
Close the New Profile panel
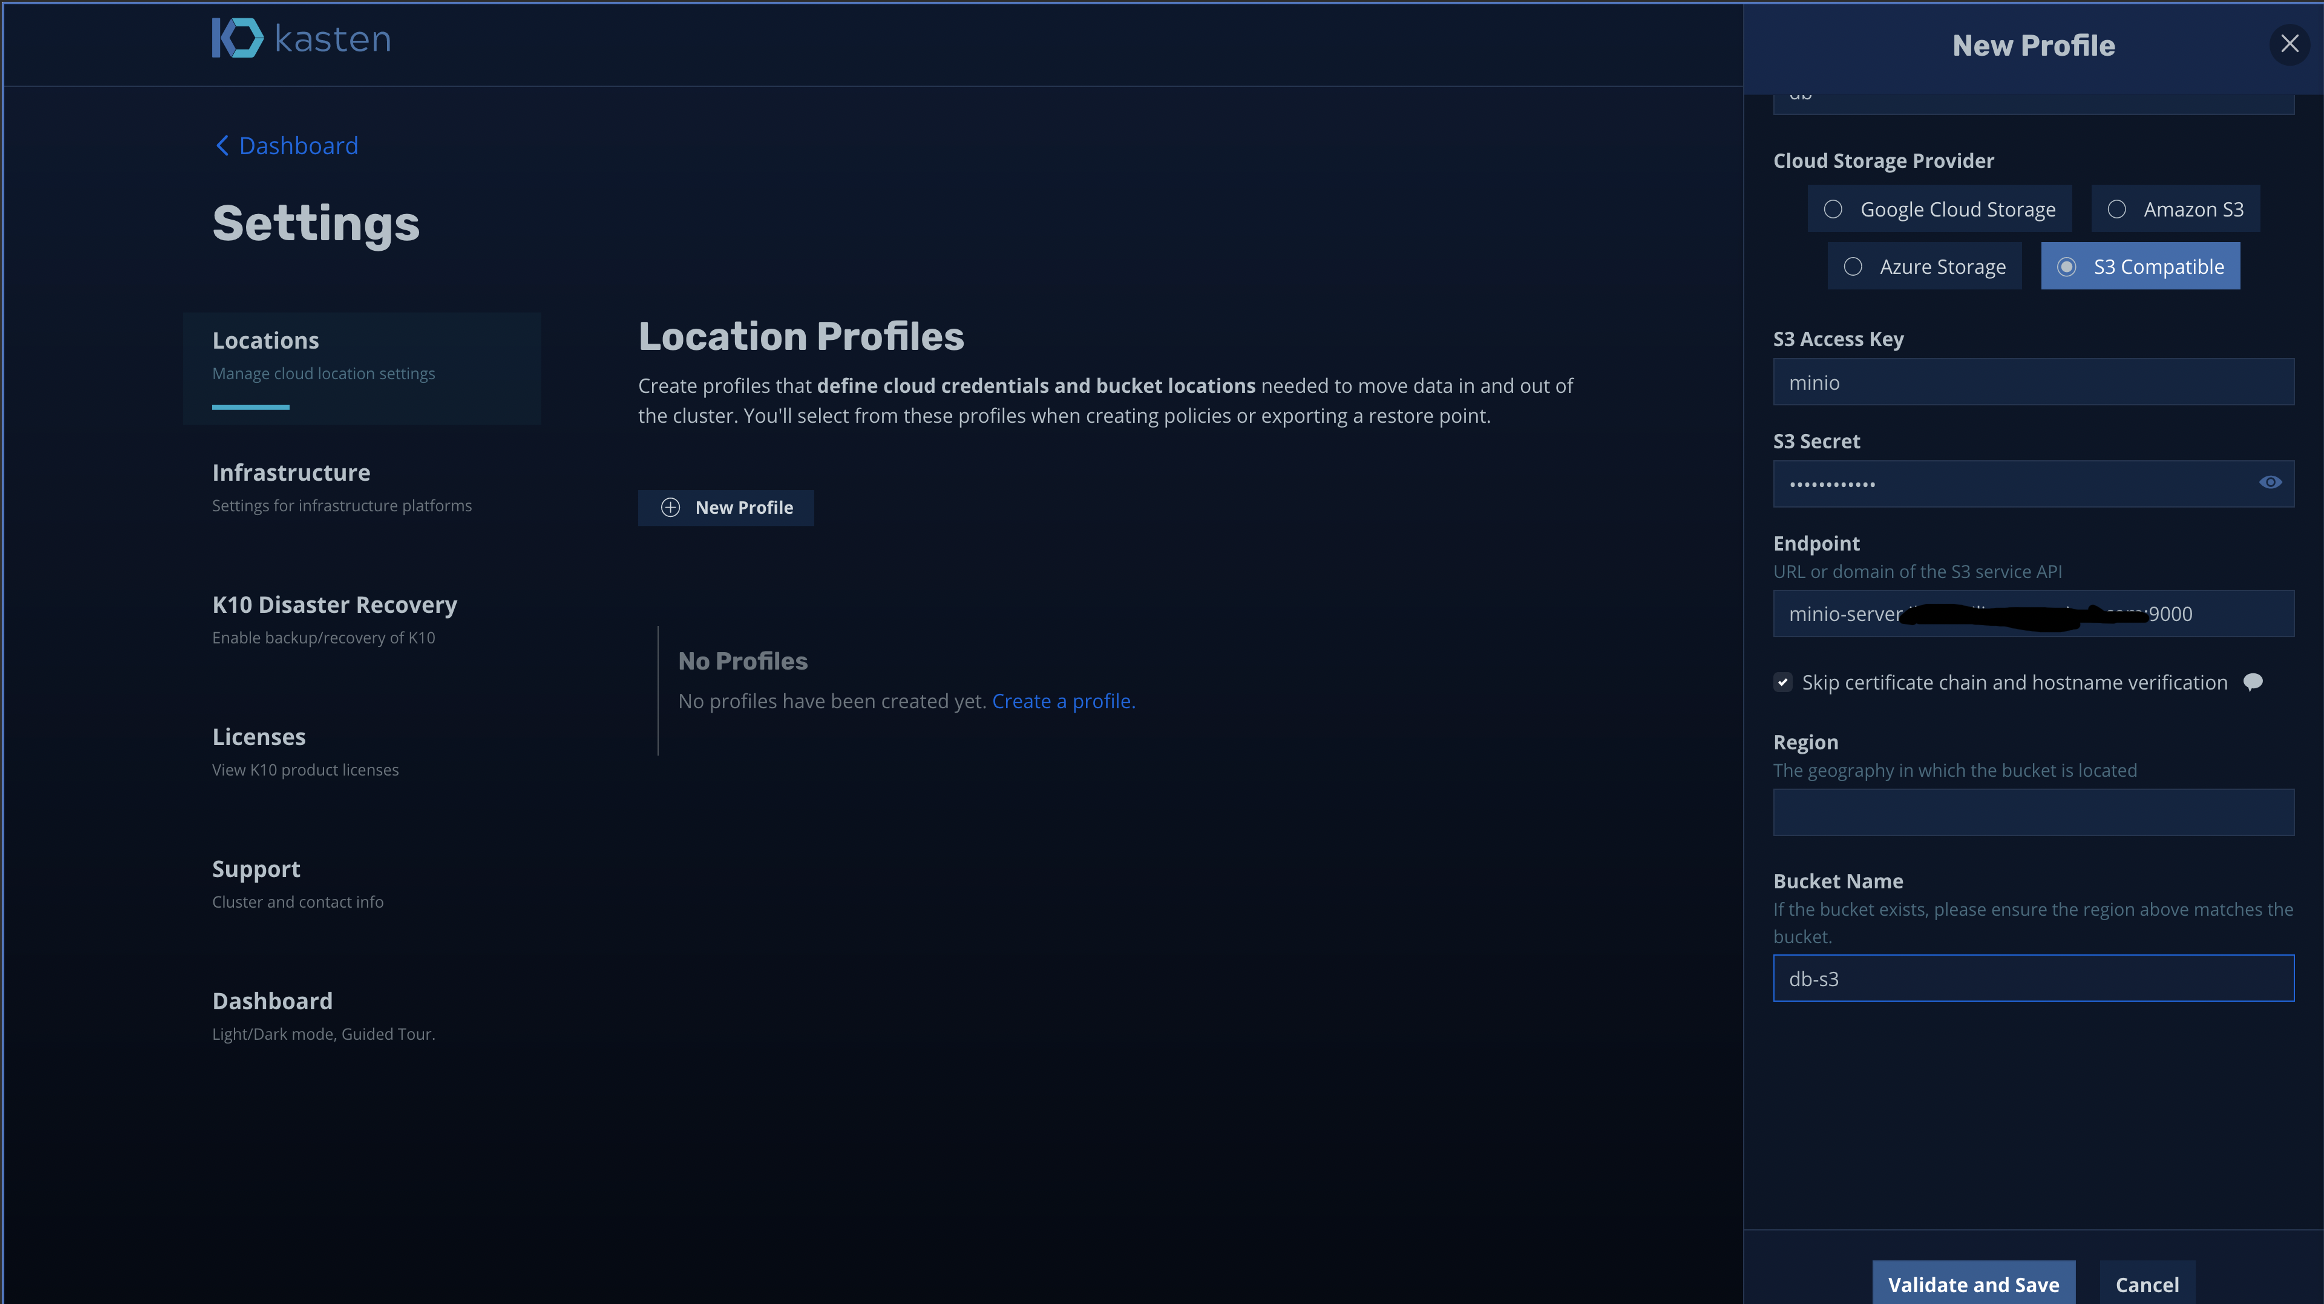click(2289, 44)
